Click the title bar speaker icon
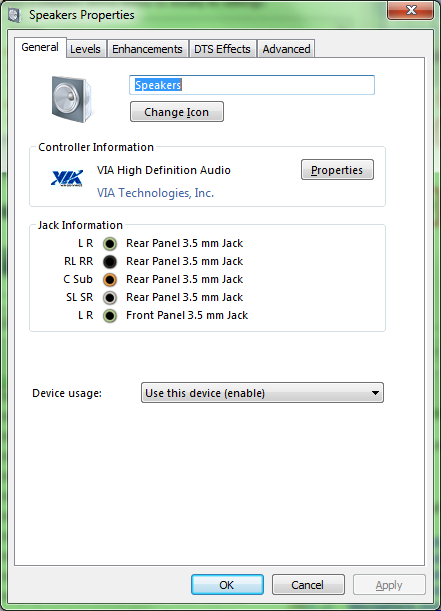The image size is (441, 611). 14,15
